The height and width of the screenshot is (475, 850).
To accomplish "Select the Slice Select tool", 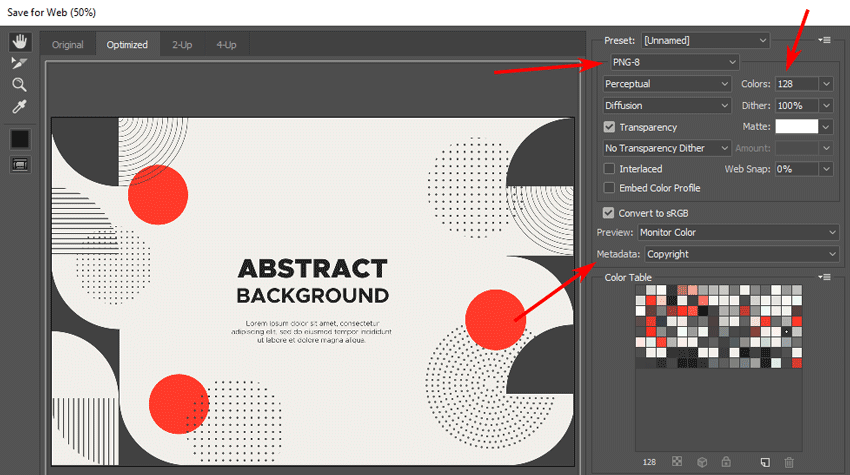I will [x=19, y=63].
